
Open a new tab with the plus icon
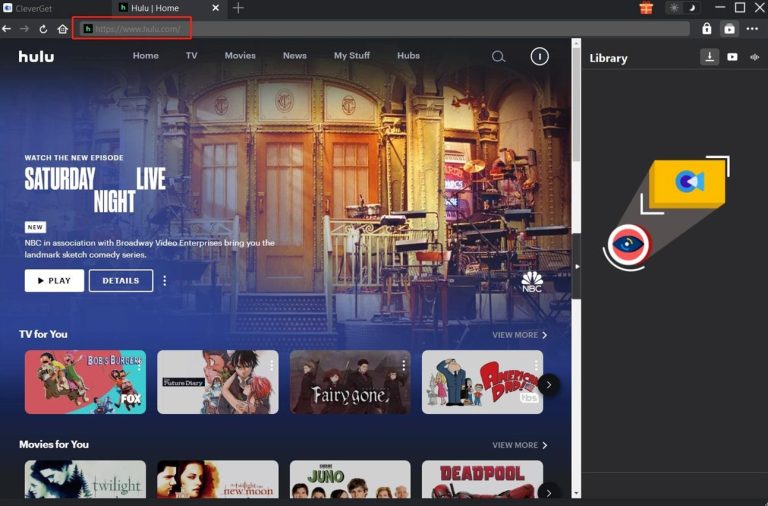tap(239, 8)
